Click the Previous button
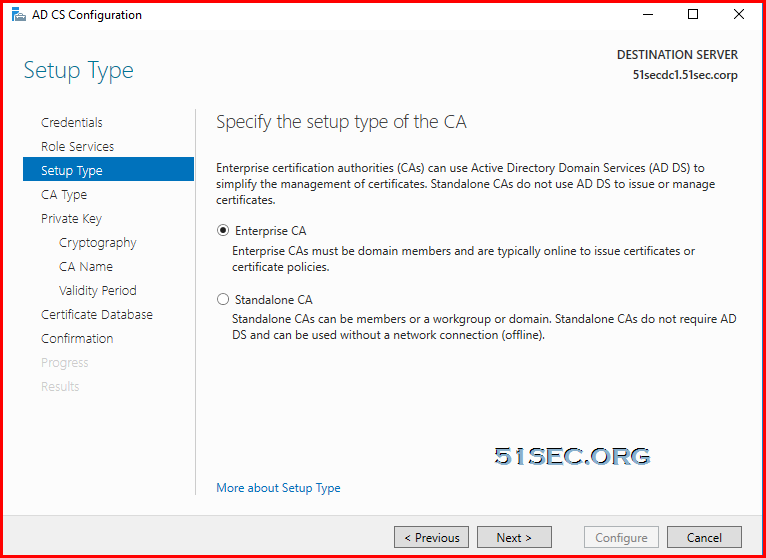The image size is (766, 558). click(431, 537)
